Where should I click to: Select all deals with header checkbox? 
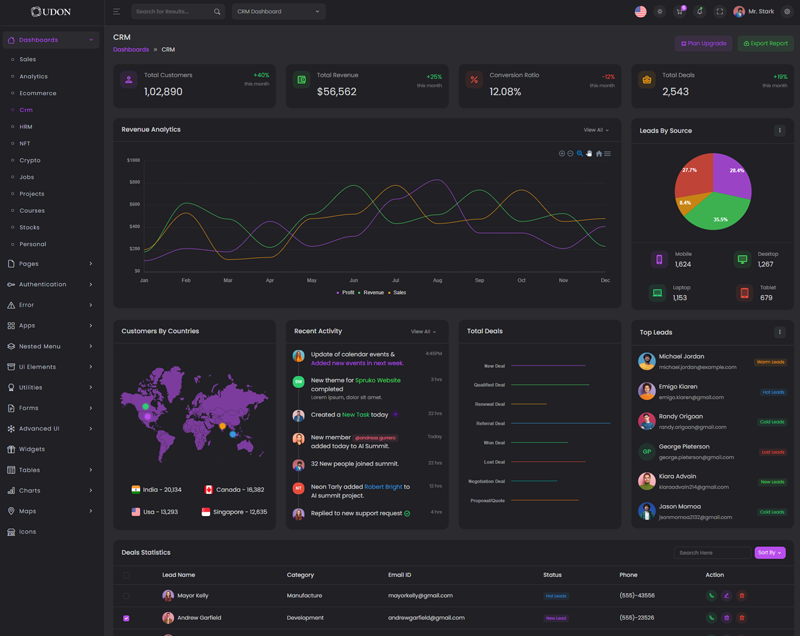(126, 575)
